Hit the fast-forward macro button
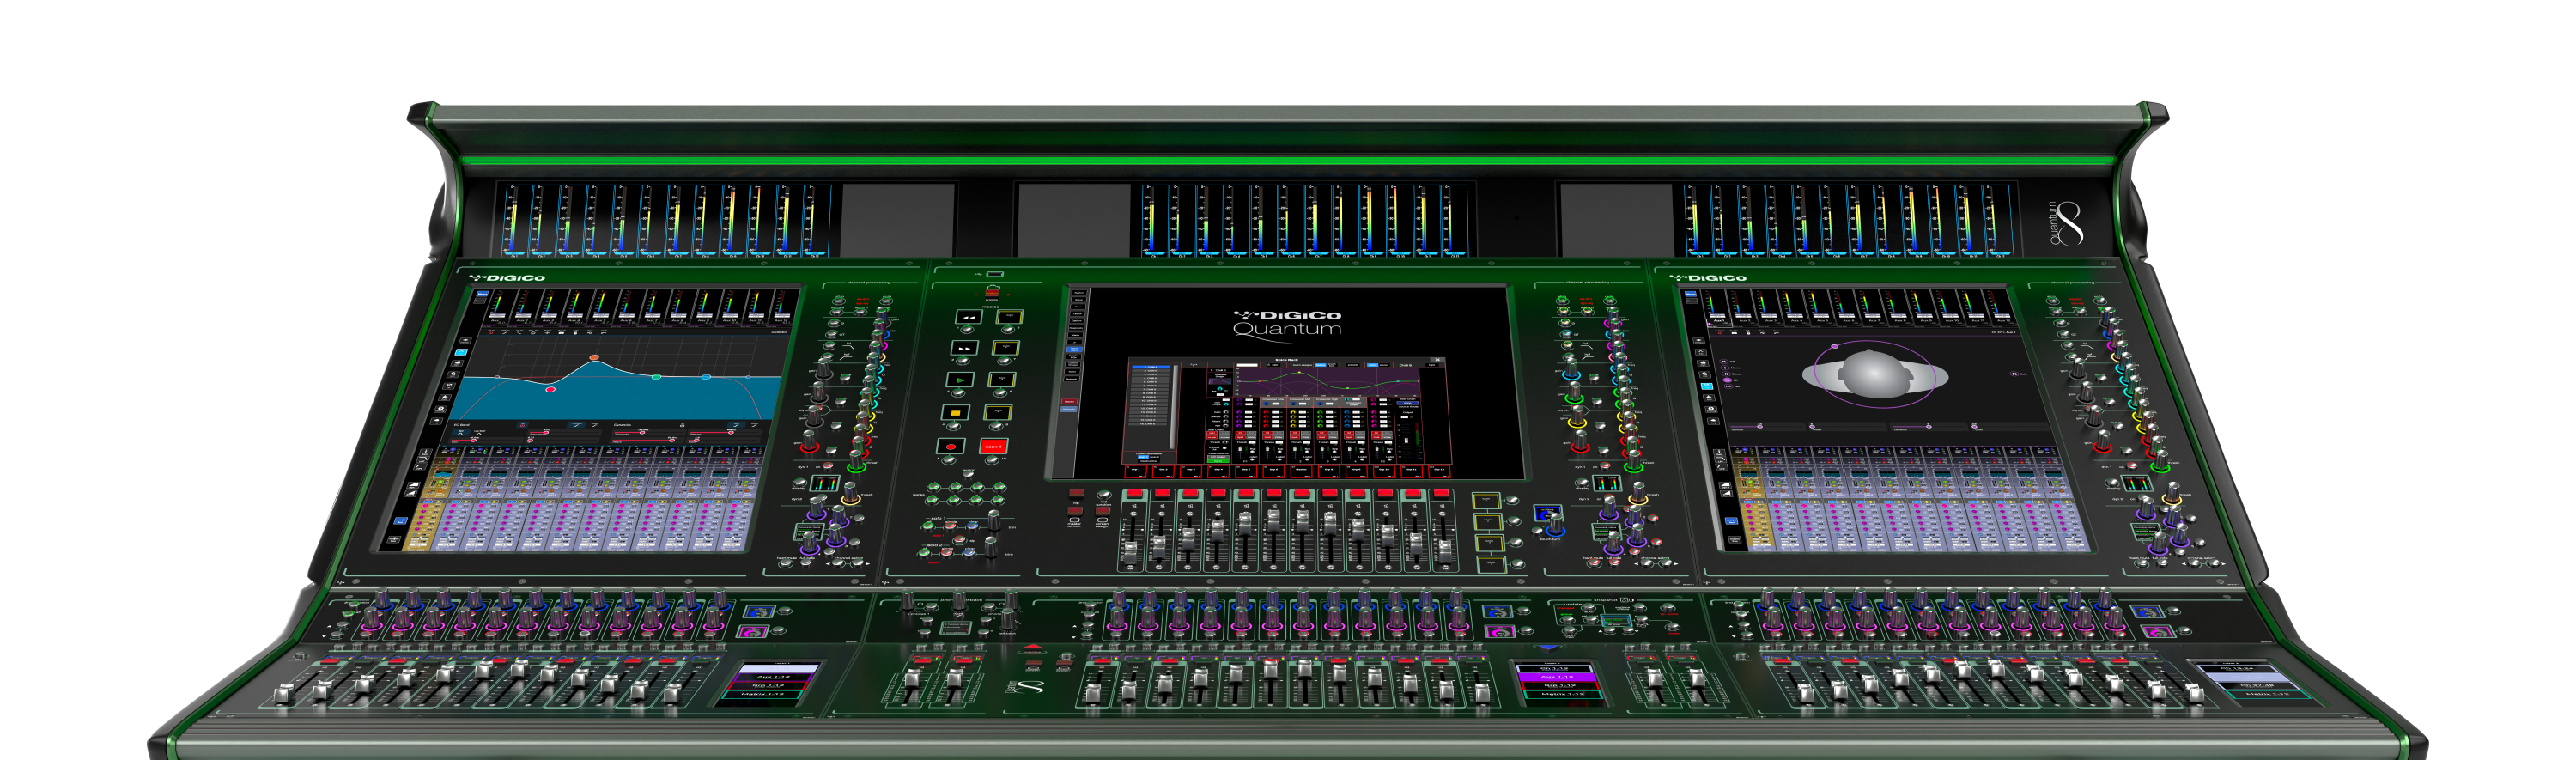 [965, 348]
